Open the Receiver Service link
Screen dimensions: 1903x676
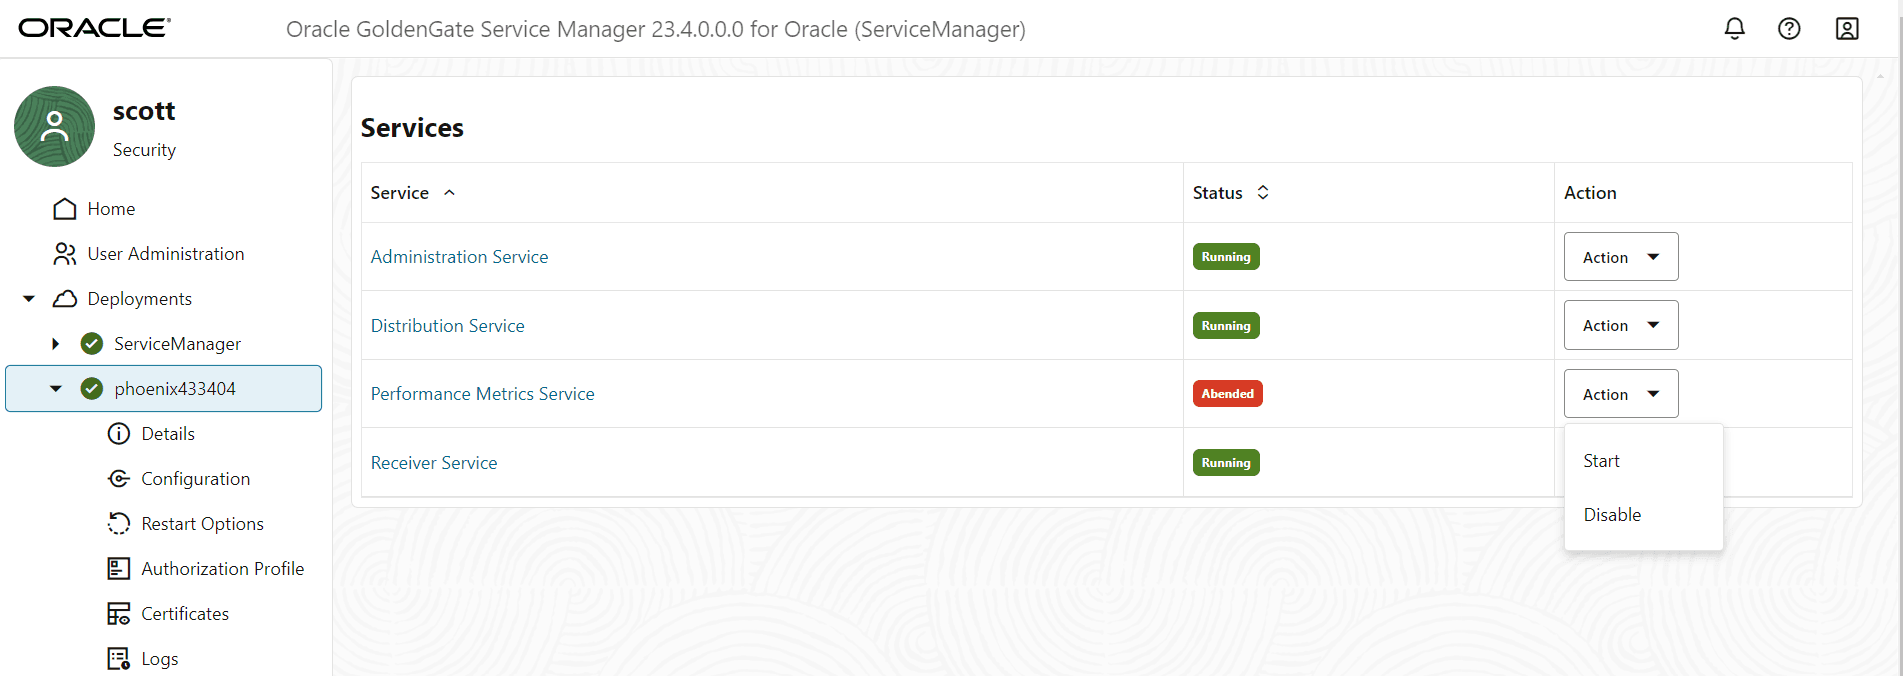click(434, 463)
